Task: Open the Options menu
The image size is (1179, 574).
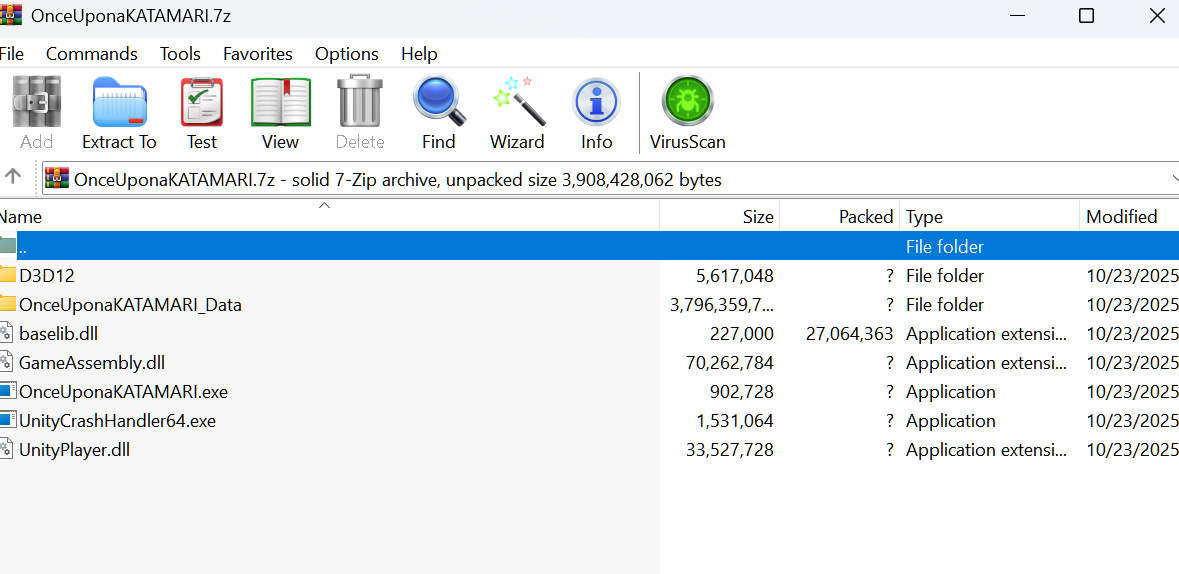Action: 347,54
